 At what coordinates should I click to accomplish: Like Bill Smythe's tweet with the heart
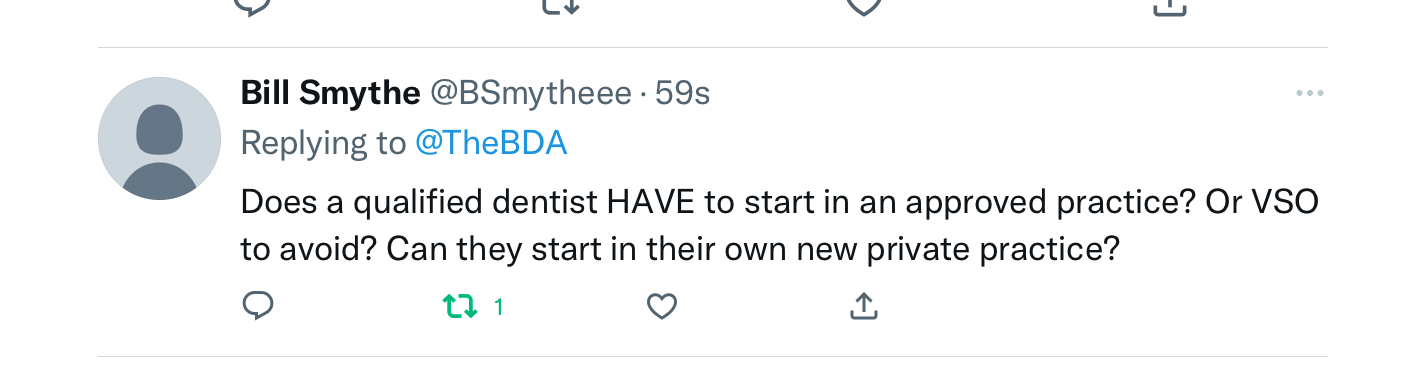click(x=662, y=306)
